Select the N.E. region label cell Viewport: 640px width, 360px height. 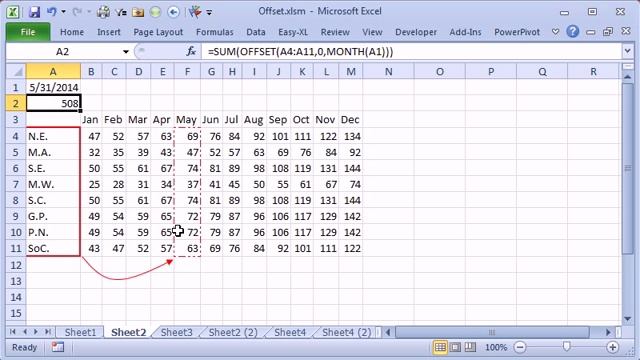point(53,136)
